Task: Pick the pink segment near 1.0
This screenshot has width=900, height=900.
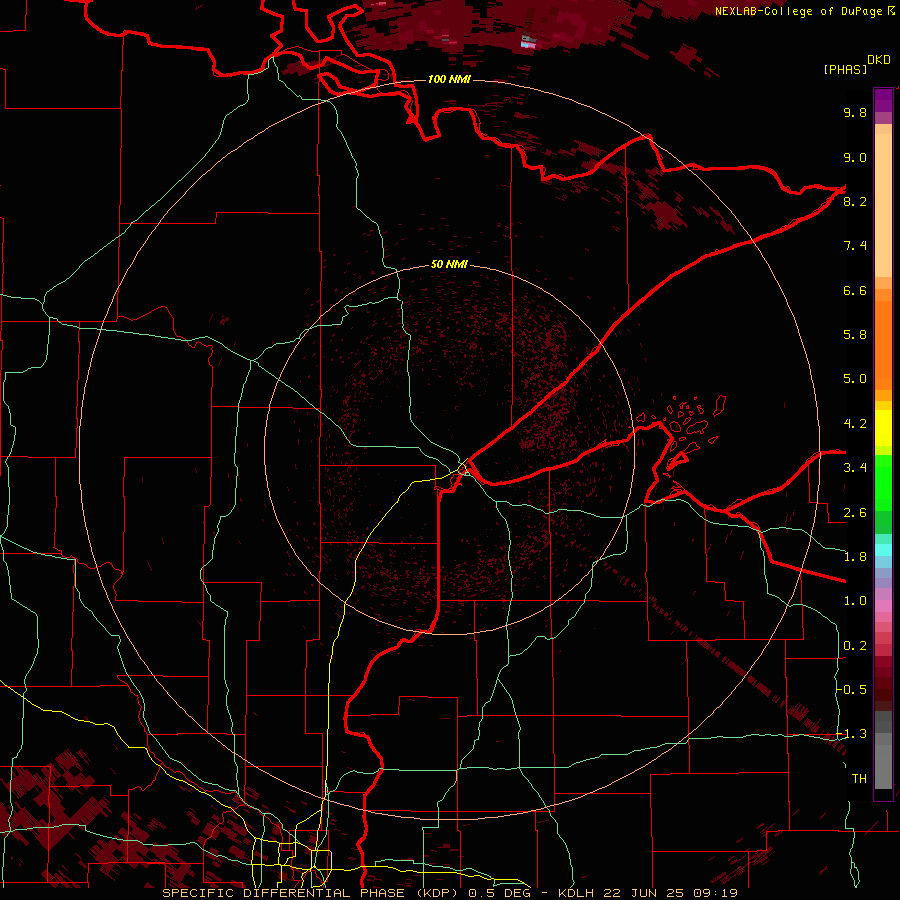Action: pyautogui.click(x=883, y=606)
